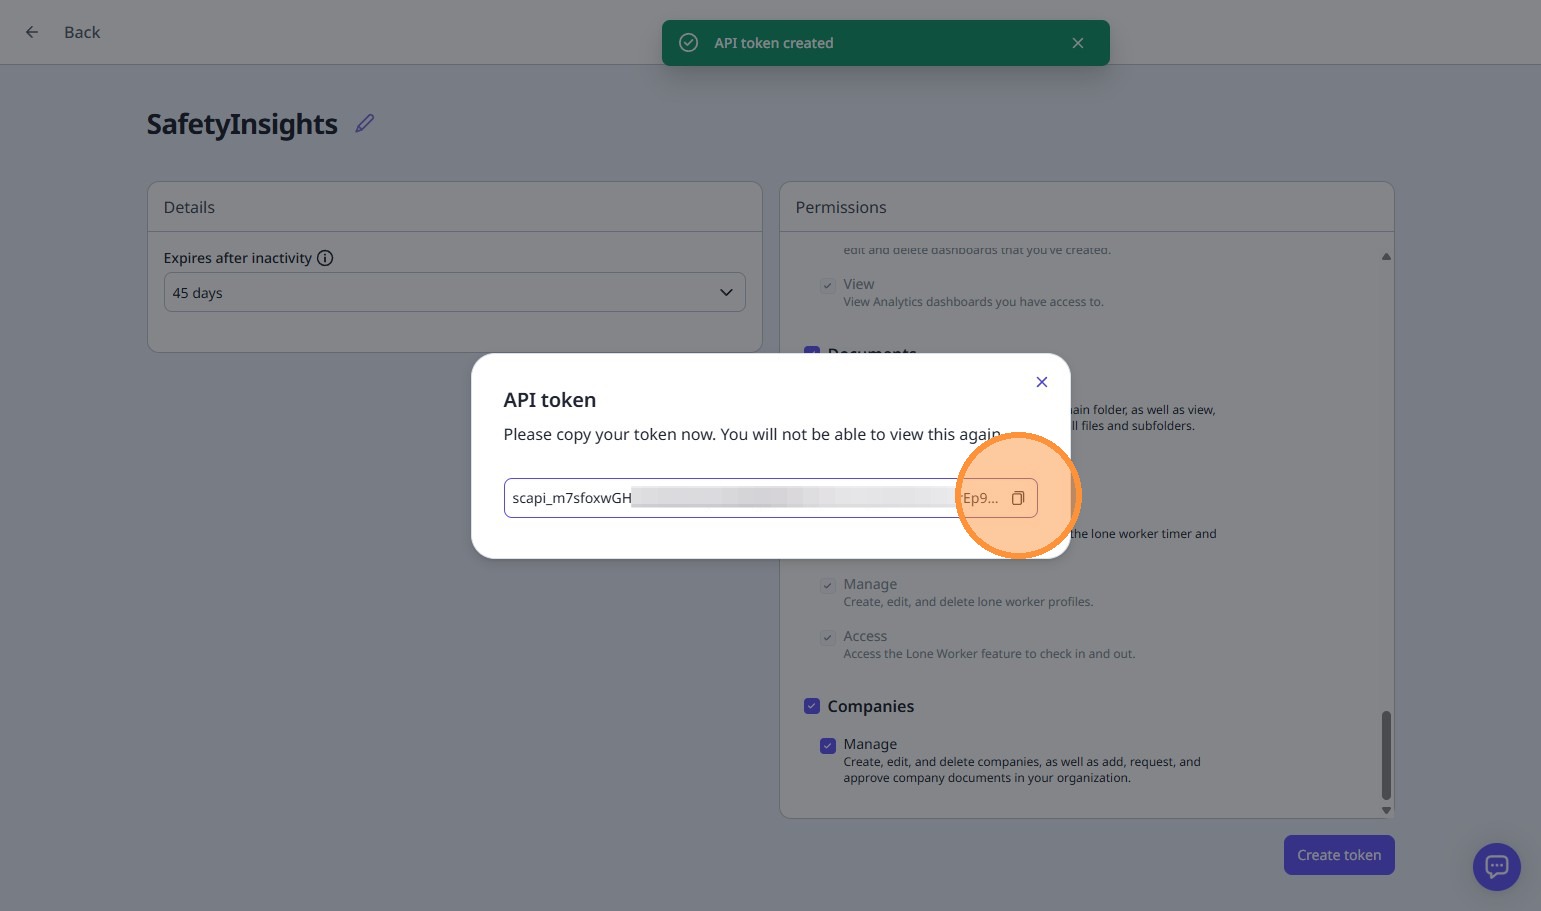Click the 'SafetyInsights' page title
The width and height of the screenshot is (1541, 911).
[242, 124]
